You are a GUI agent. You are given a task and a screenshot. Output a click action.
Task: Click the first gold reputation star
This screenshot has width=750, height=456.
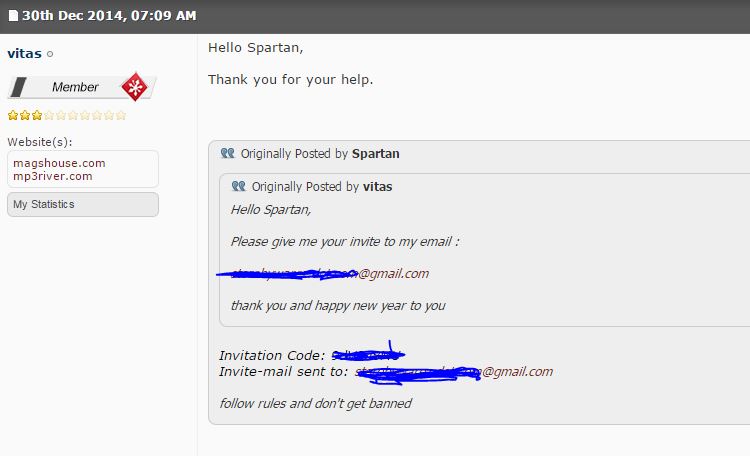(x=12, y=115)
